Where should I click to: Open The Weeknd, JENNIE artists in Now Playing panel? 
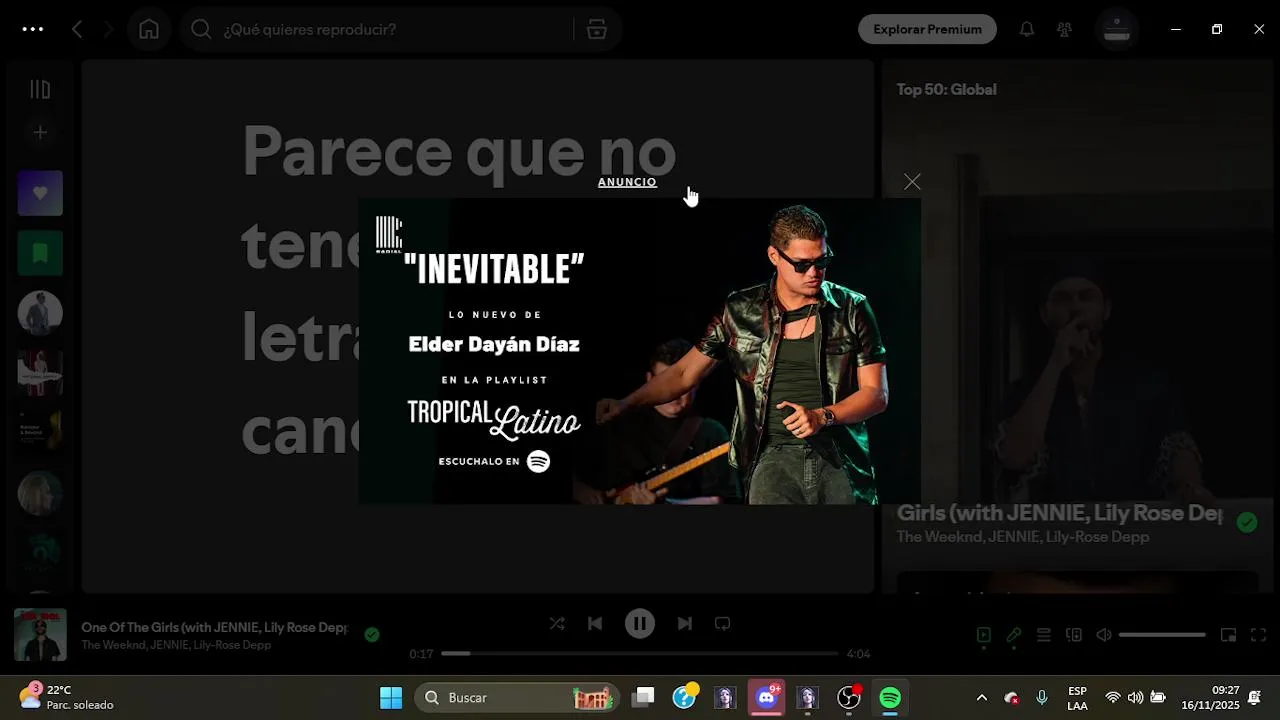[1023, 537]
